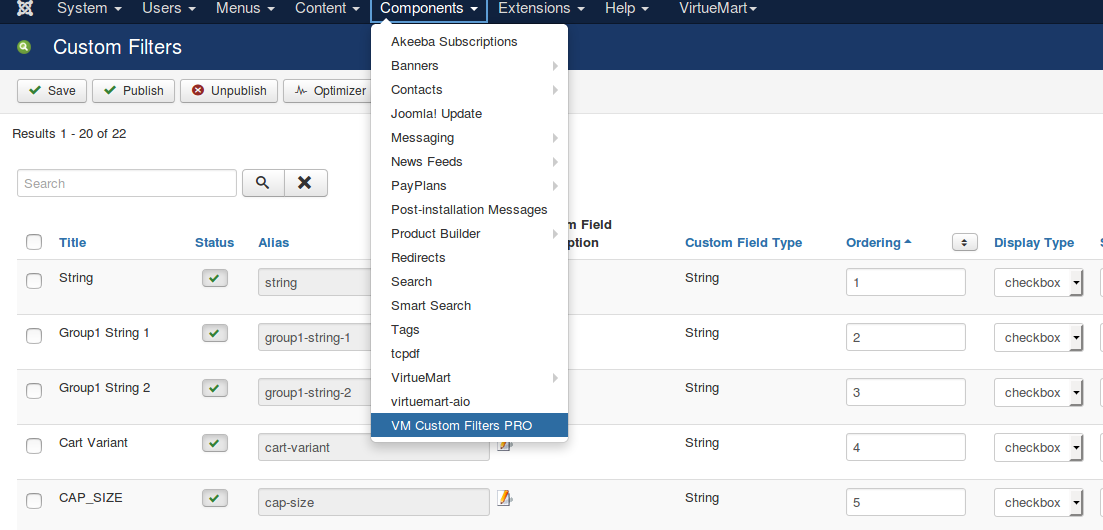Select Post-installation Messages entry
This screenshot has width=1103, height=530.
pyautogui.click(x=469, y=209)
